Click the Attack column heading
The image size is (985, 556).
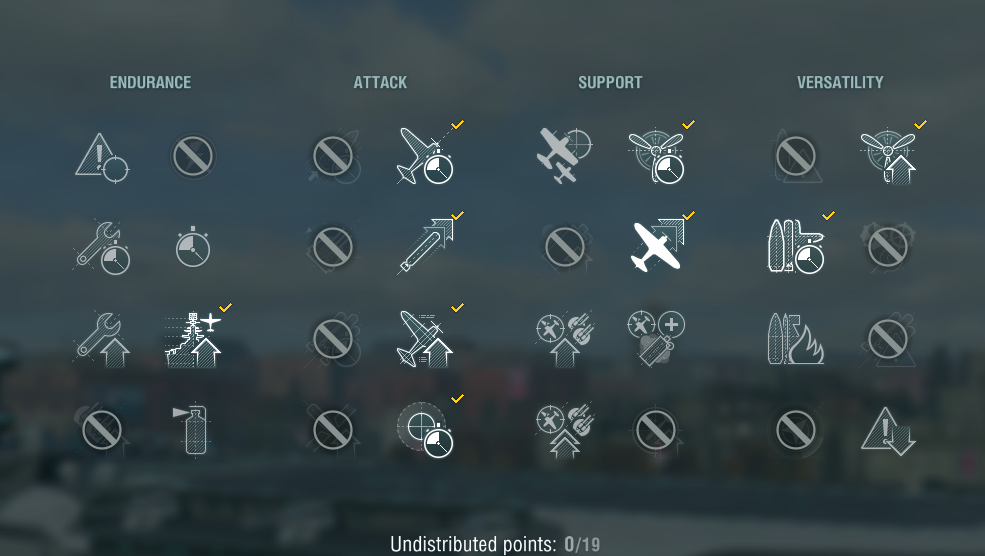(380, 82)
